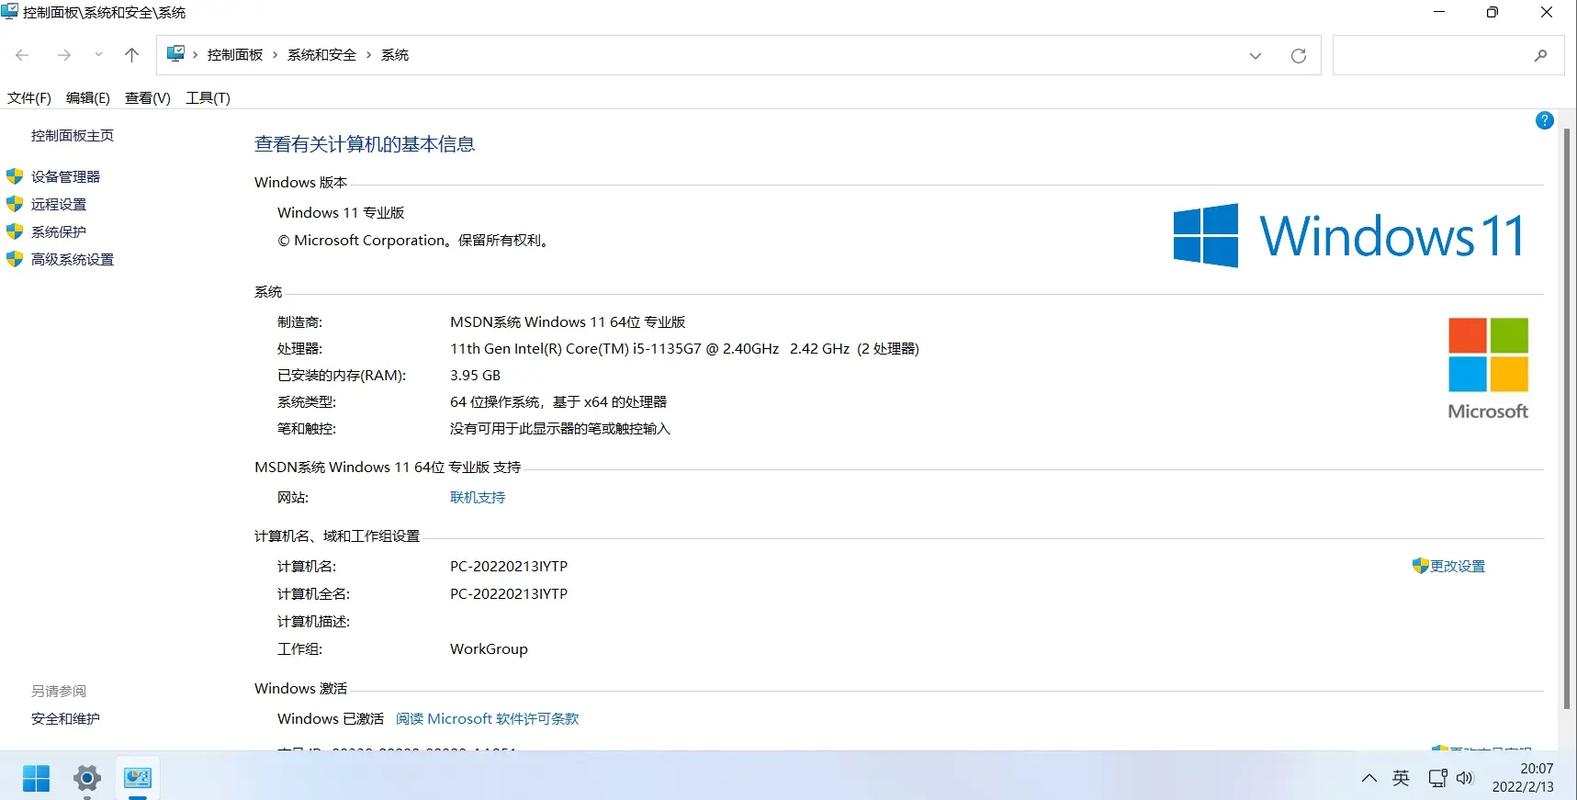1577x800 pixels.
Task: Open 阅读 Microsoft 软件许可条款 link
Action: [487, 719]
